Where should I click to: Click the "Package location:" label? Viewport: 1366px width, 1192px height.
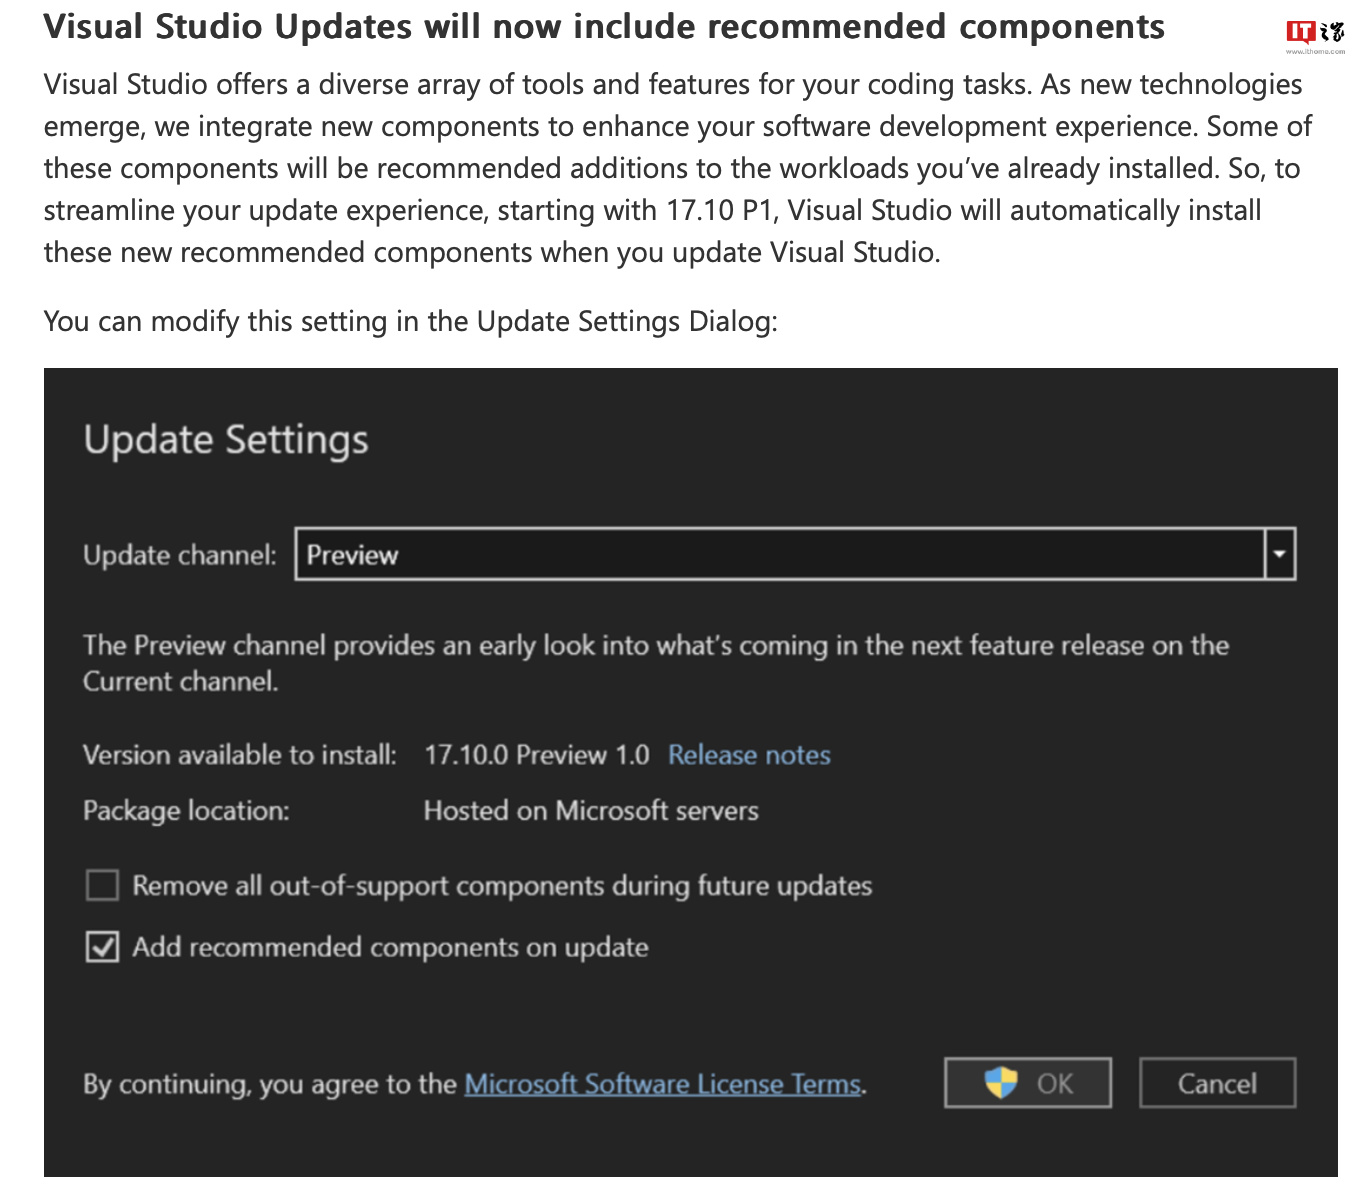(x=186, y=810)
